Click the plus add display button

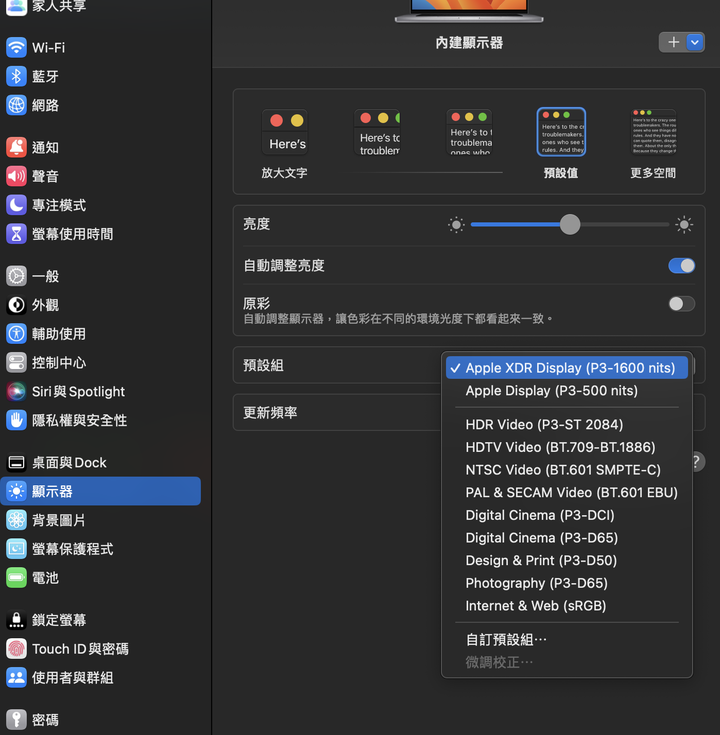(673, 43)
